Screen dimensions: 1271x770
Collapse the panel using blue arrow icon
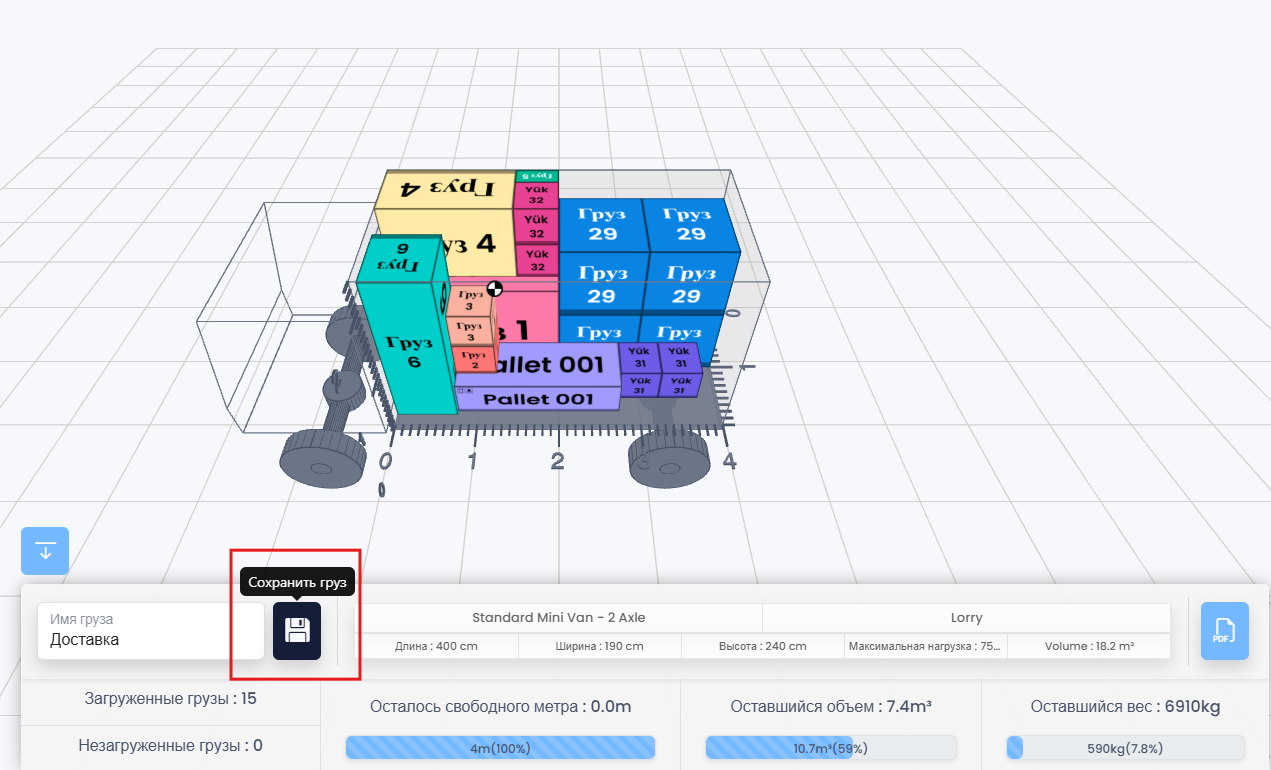pos(44,551)
